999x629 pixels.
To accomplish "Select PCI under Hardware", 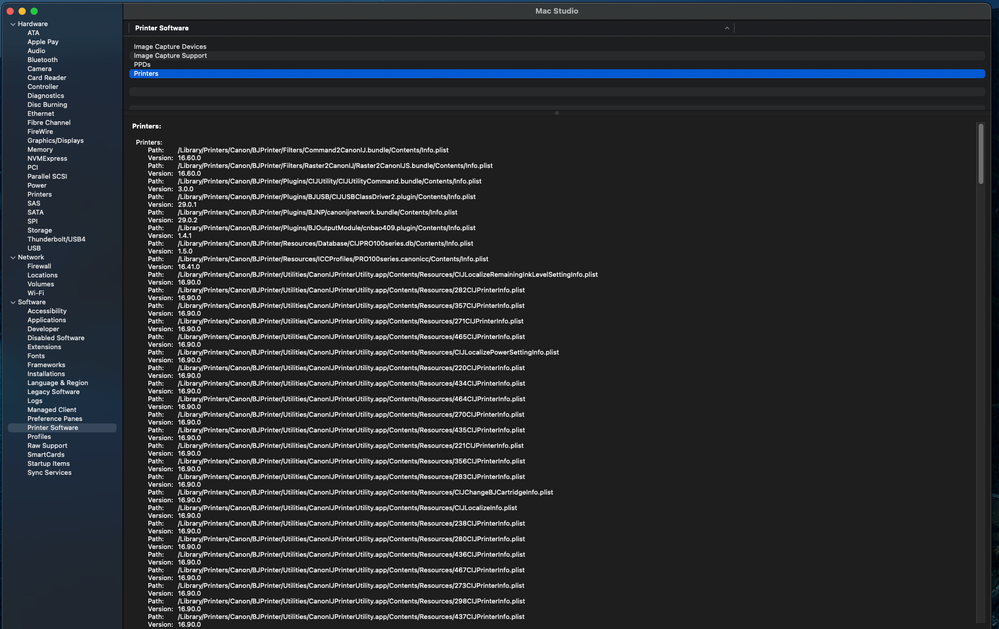I will [x=32, y=168].
